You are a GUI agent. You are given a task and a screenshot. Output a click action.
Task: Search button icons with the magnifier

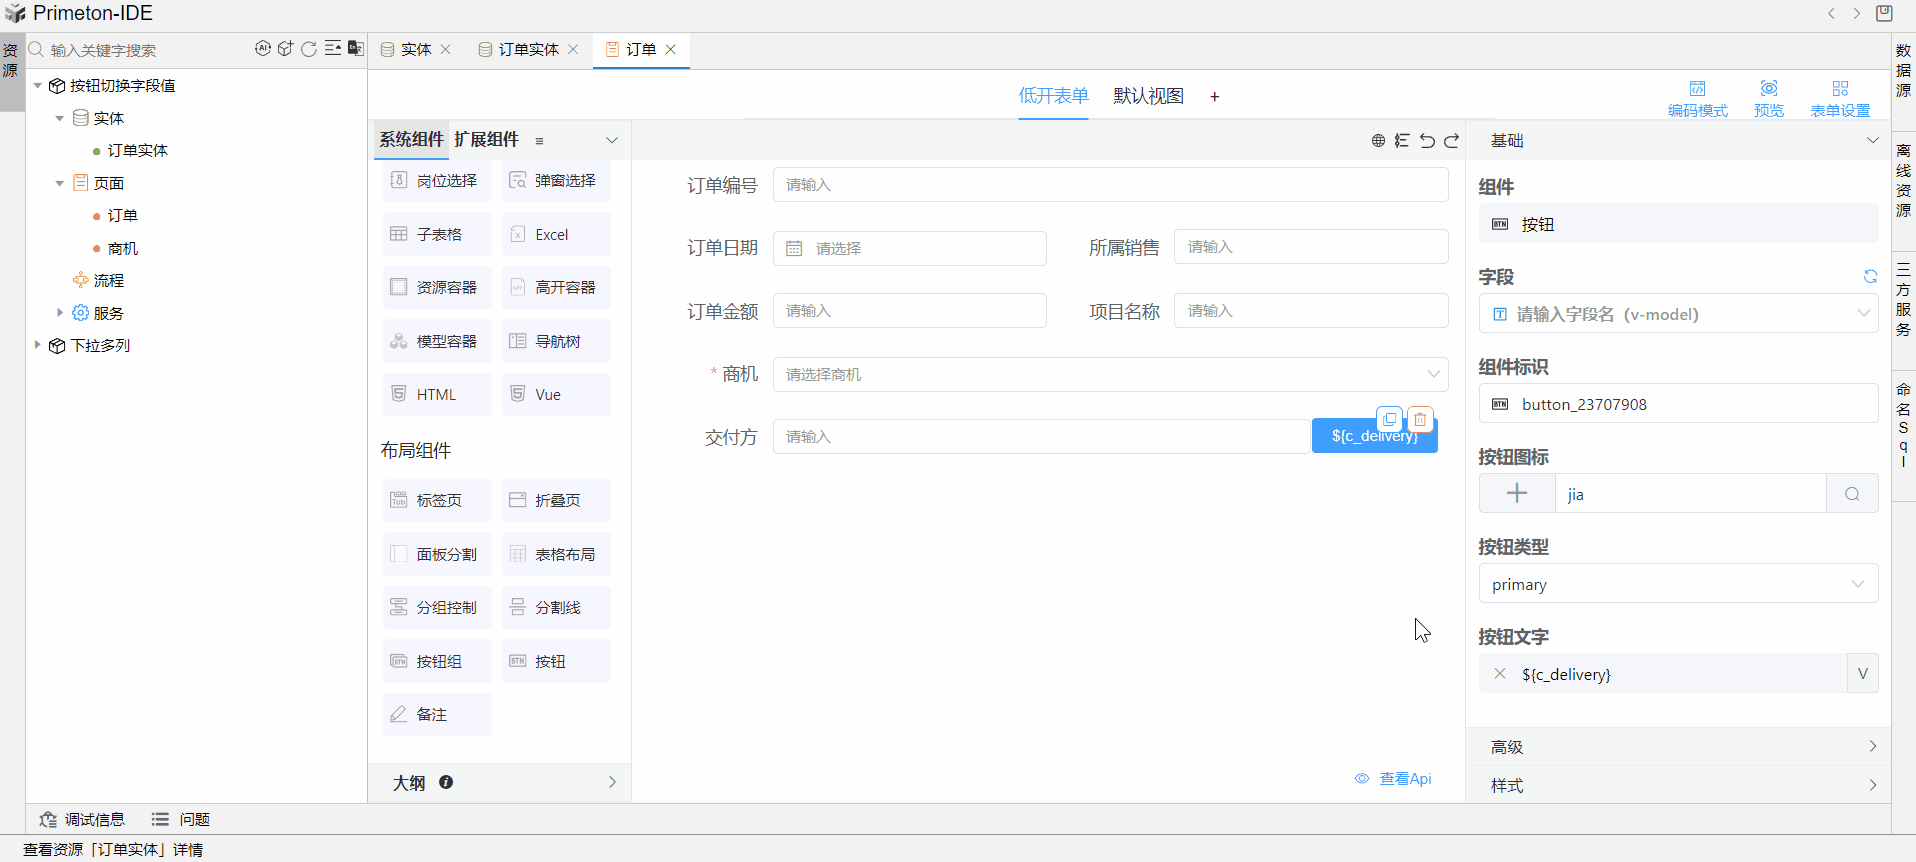[1852, 494]
